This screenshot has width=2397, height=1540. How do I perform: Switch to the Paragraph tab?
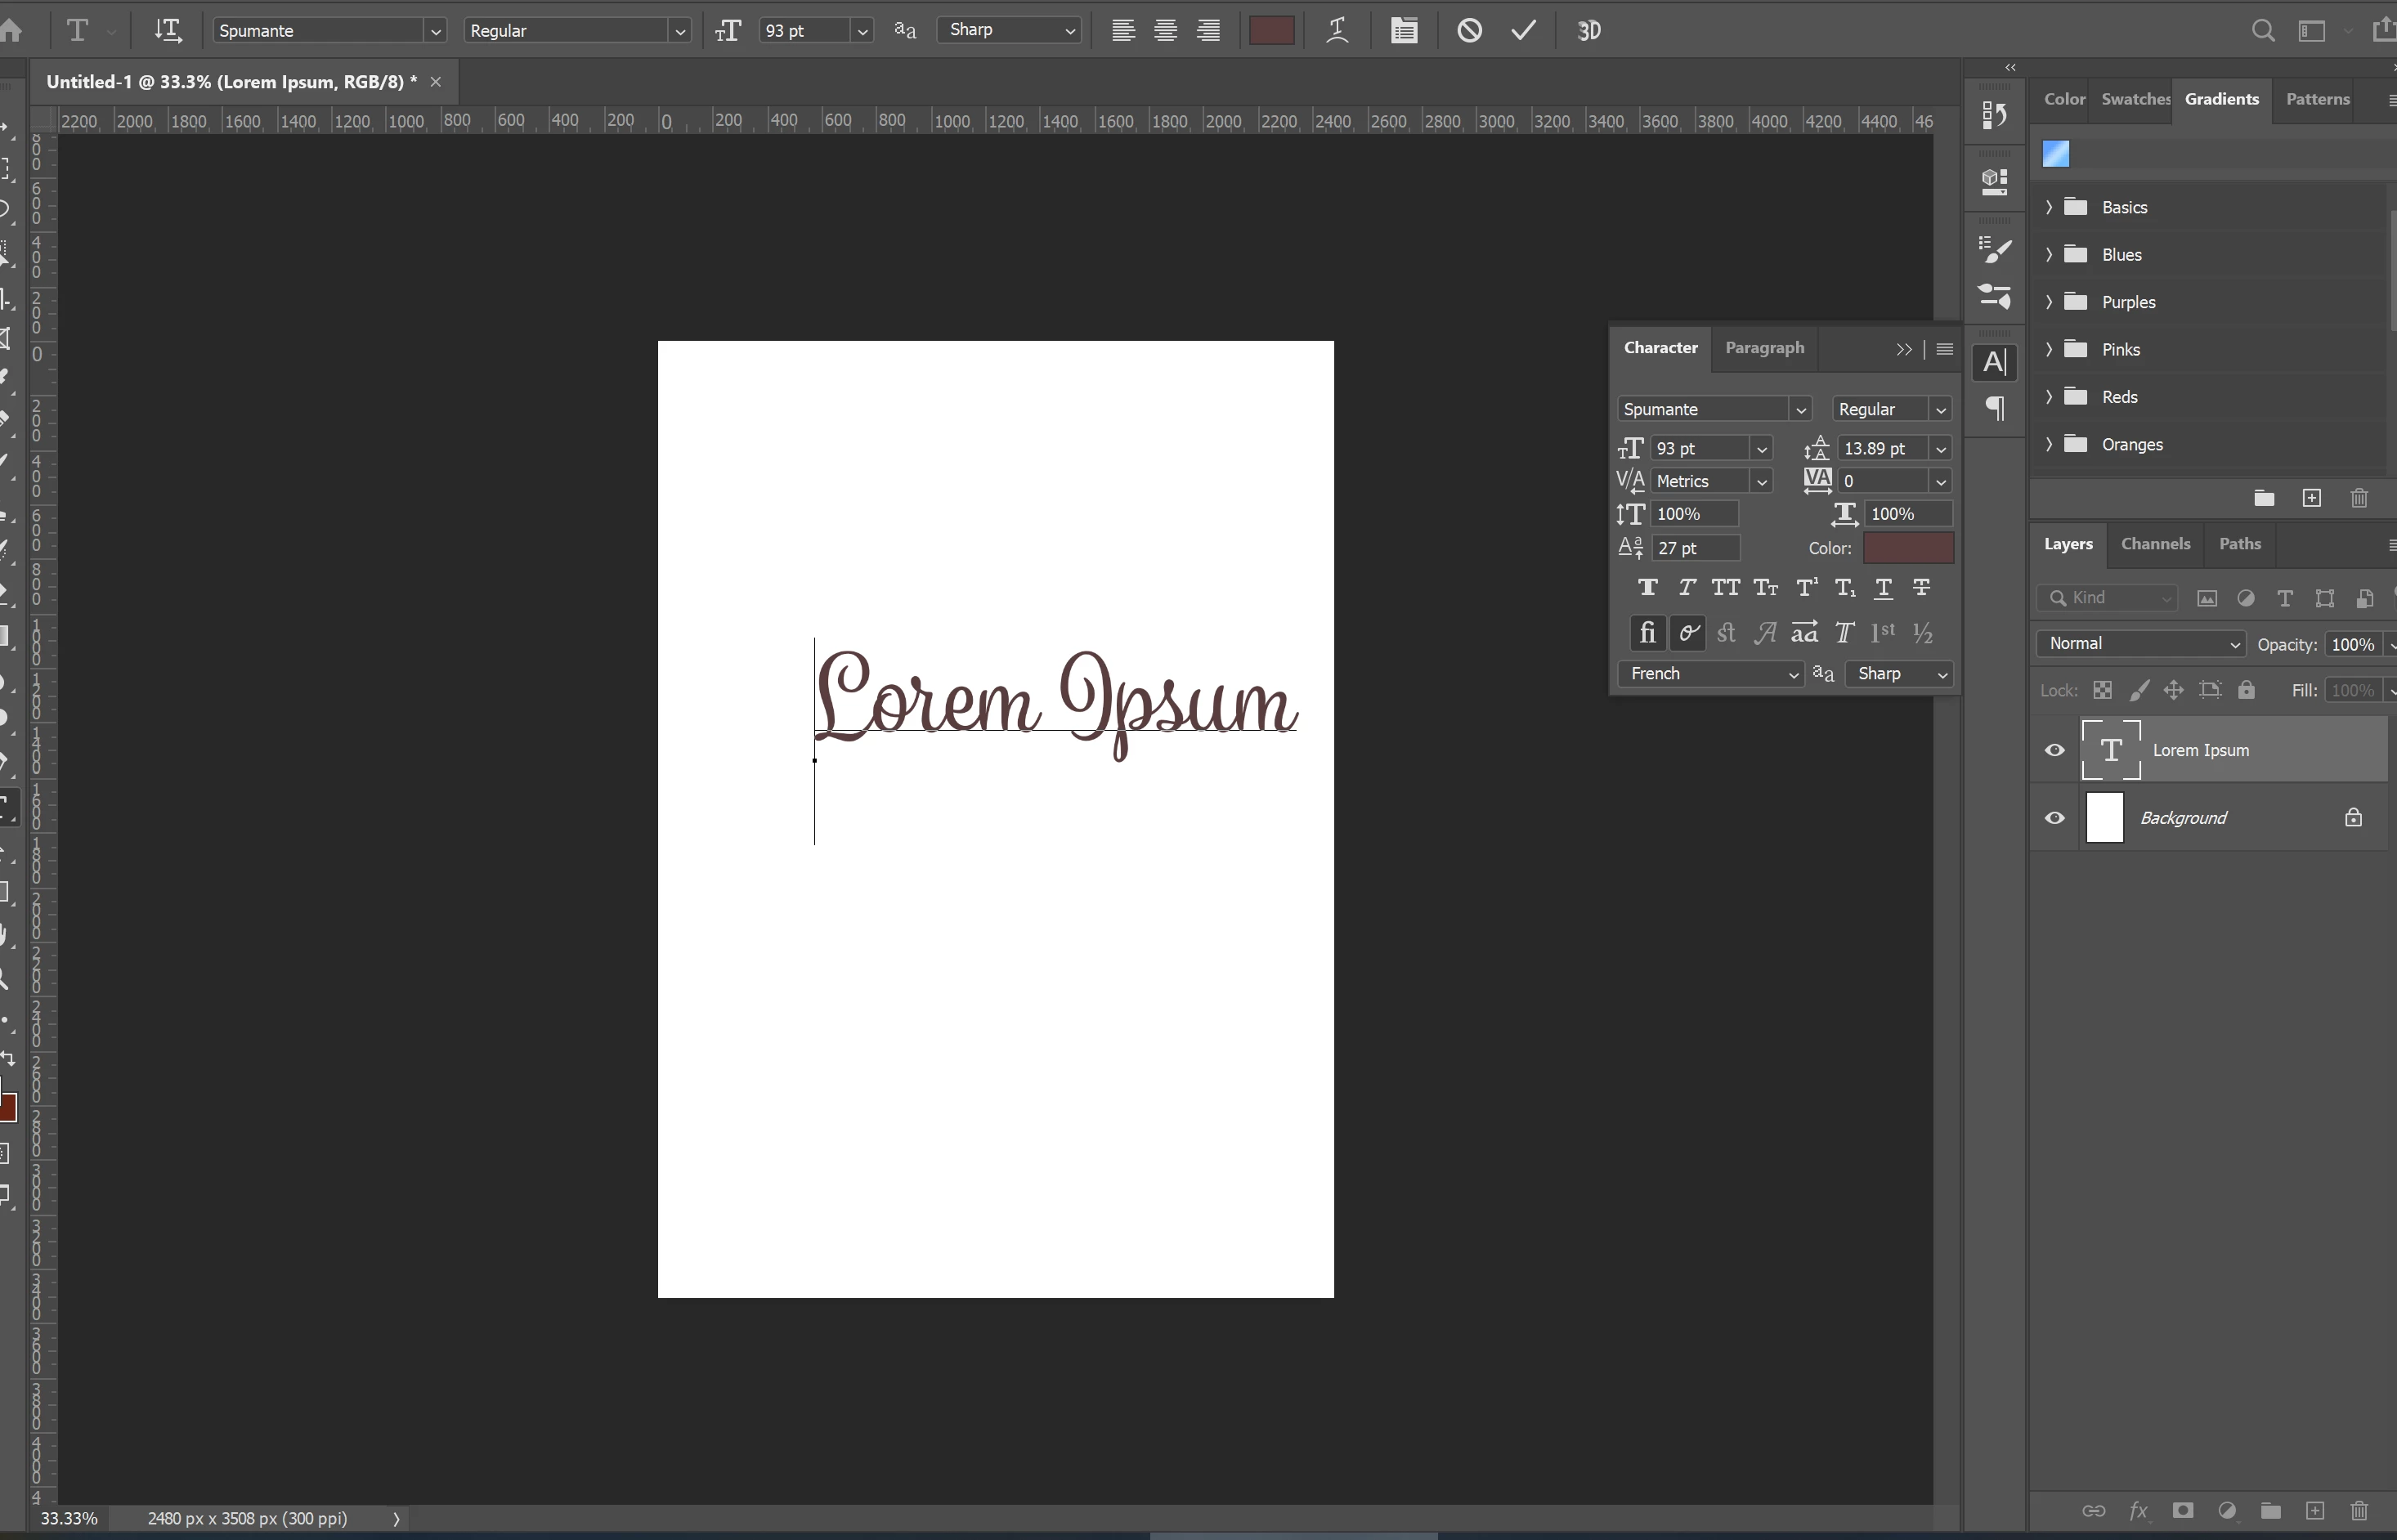click(x=1764, y=348)
